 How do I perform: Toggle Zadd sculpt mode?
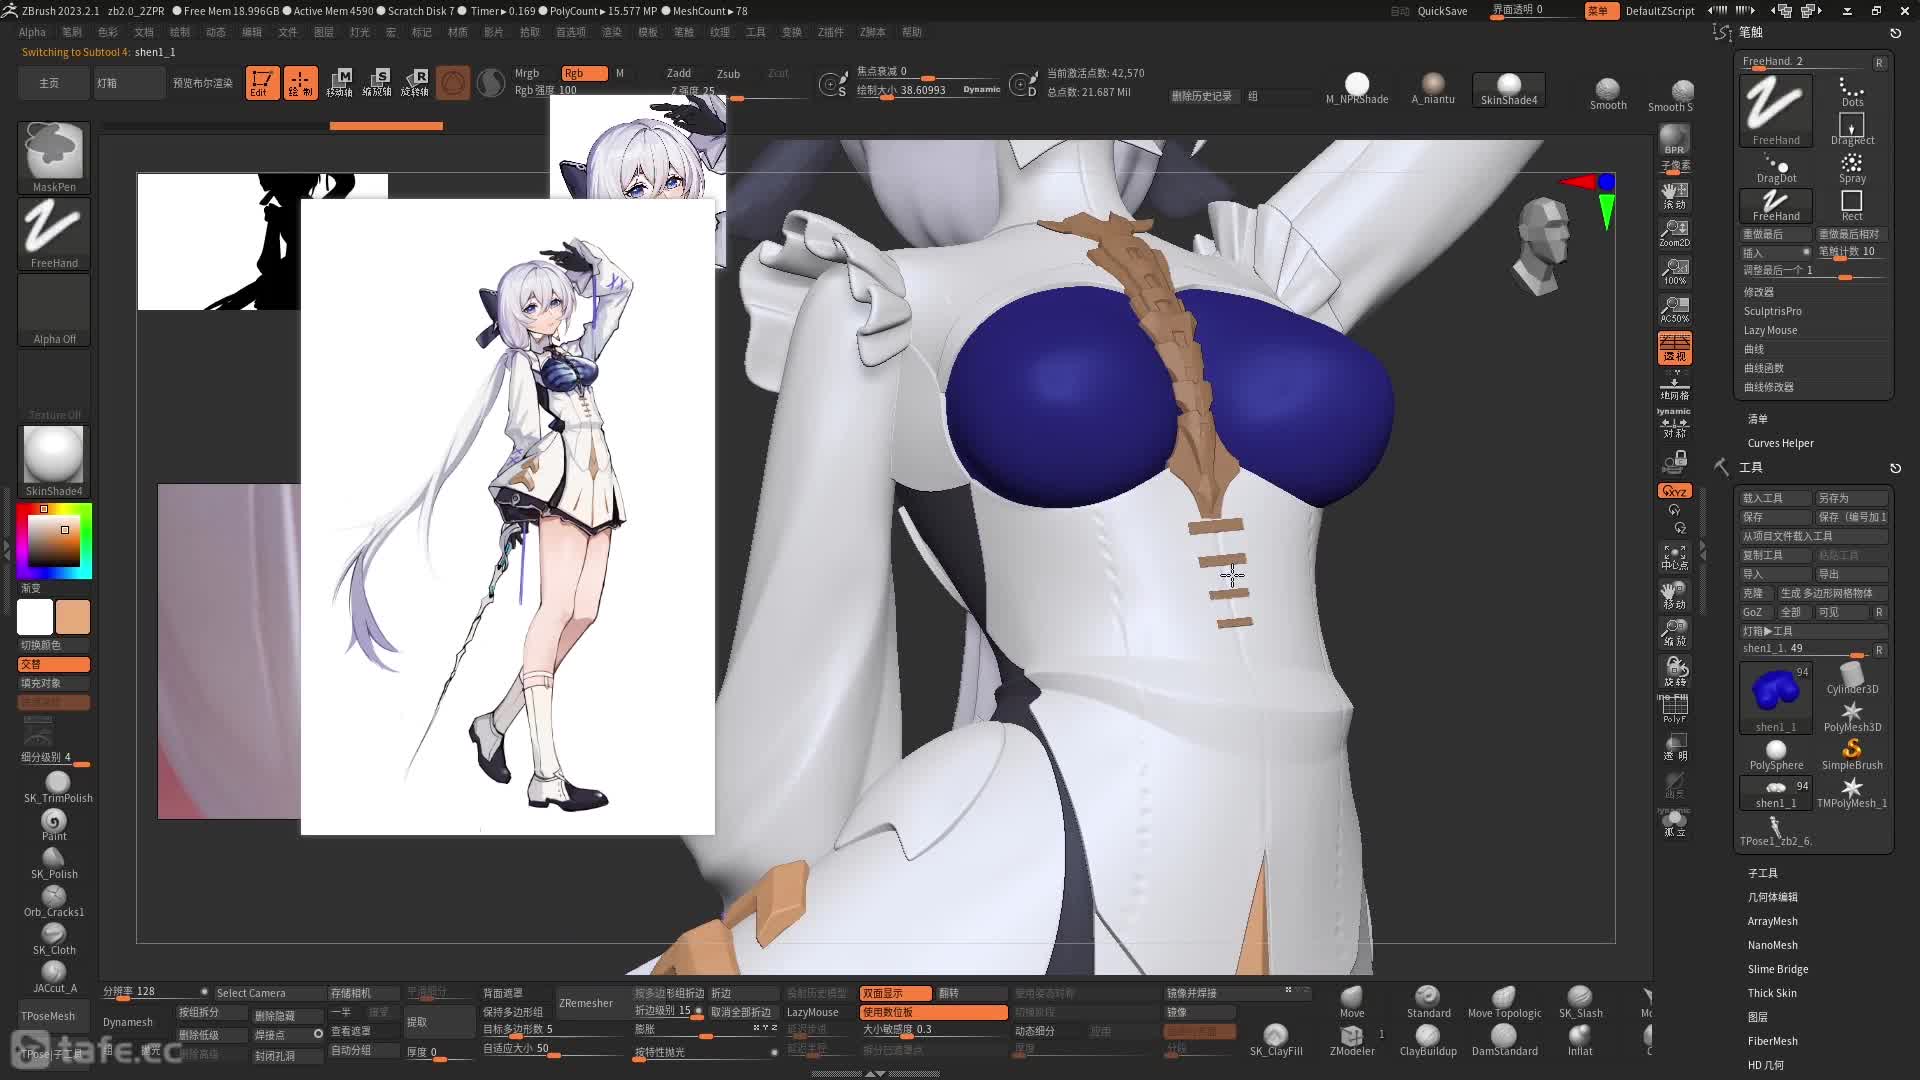[x=679, y=73]
